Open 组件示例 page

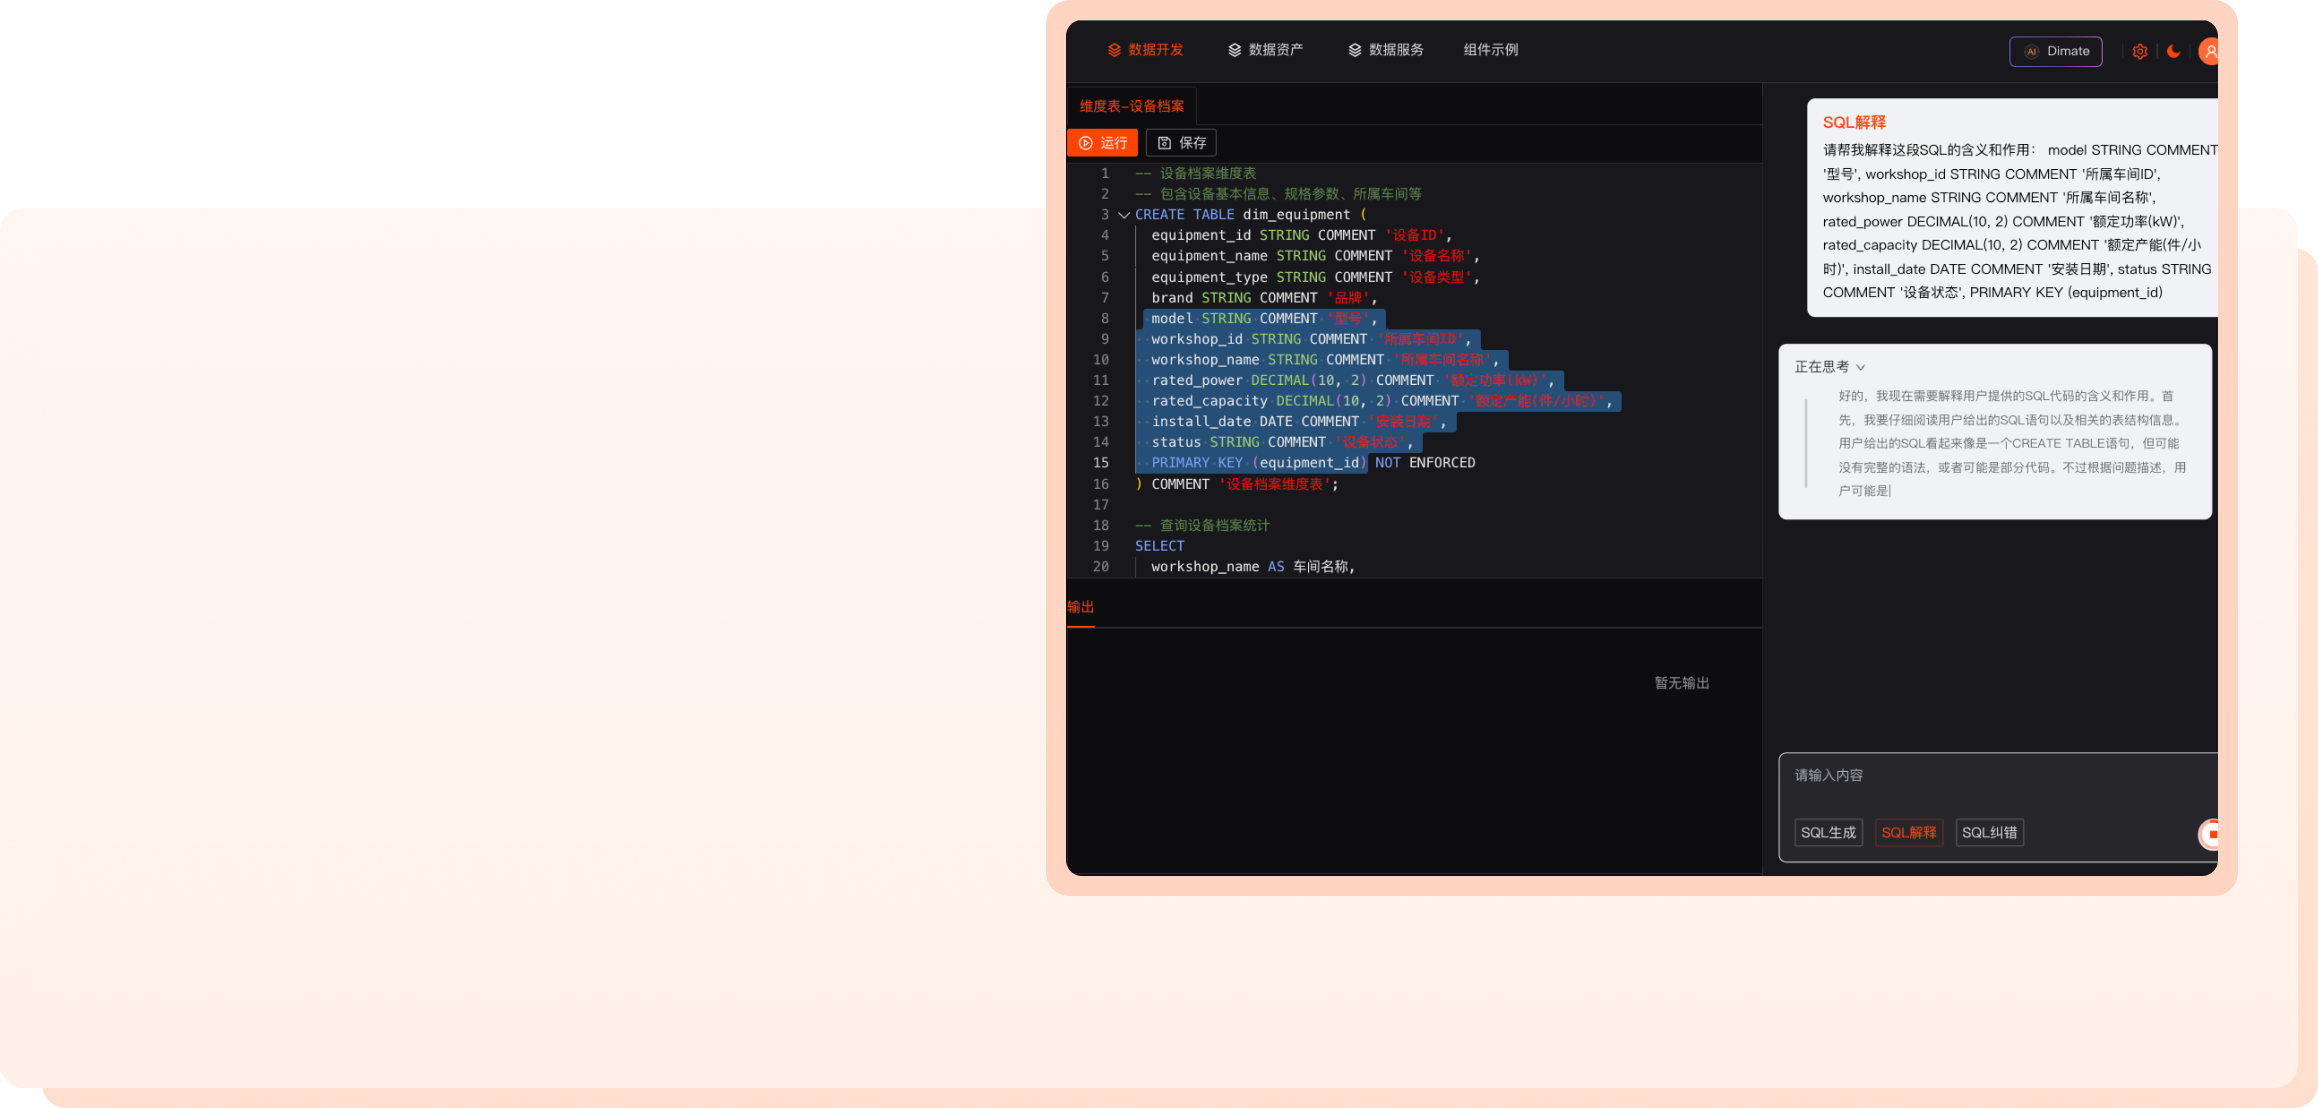click(1490, 50)
